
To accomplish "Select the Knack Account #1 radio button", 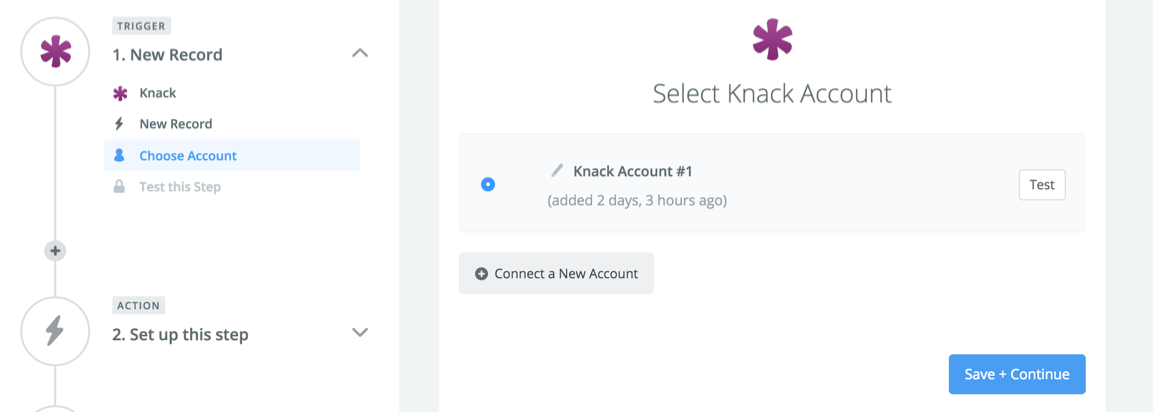I will (x=488, y=184).
